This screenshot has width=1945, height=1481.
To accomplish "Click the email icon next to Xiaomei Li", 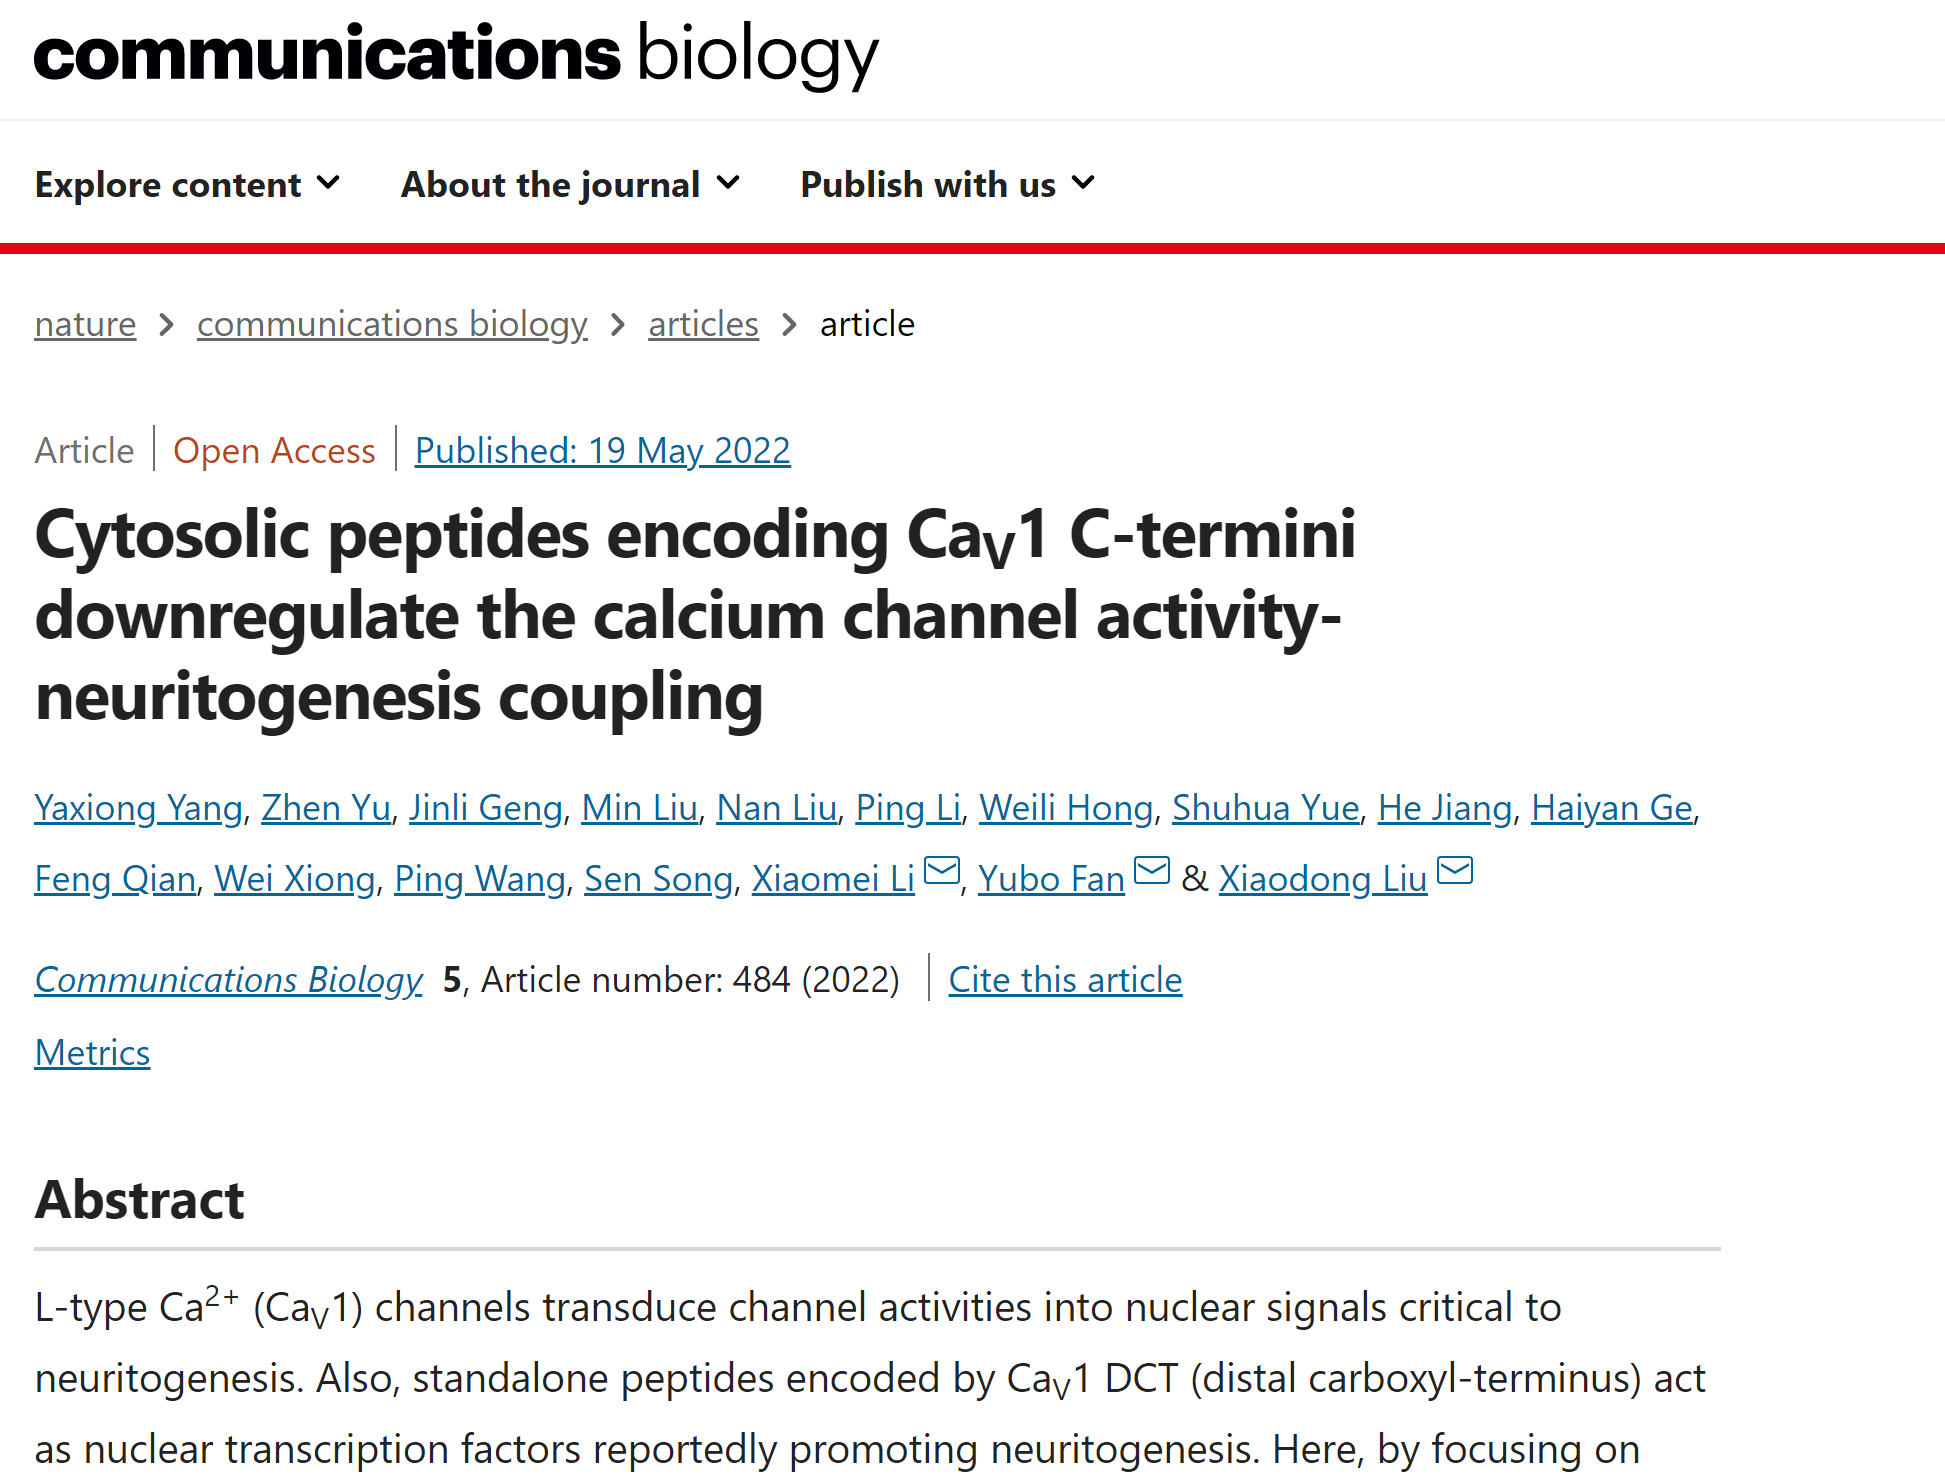I will coord(941,871).
